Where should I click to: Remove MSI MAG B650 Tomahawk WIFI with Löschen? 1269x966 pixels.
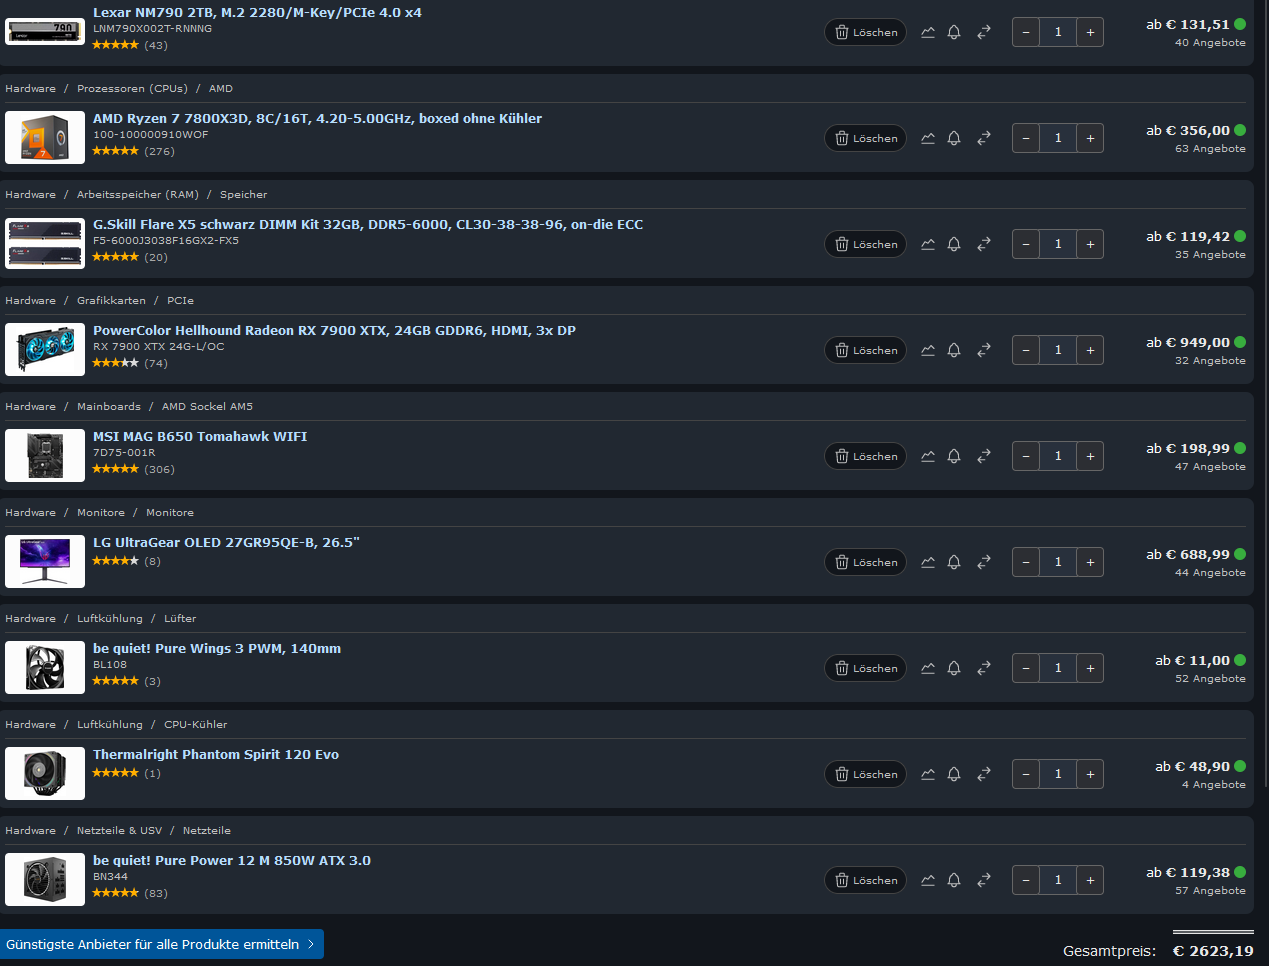click(x=866, y=456)
